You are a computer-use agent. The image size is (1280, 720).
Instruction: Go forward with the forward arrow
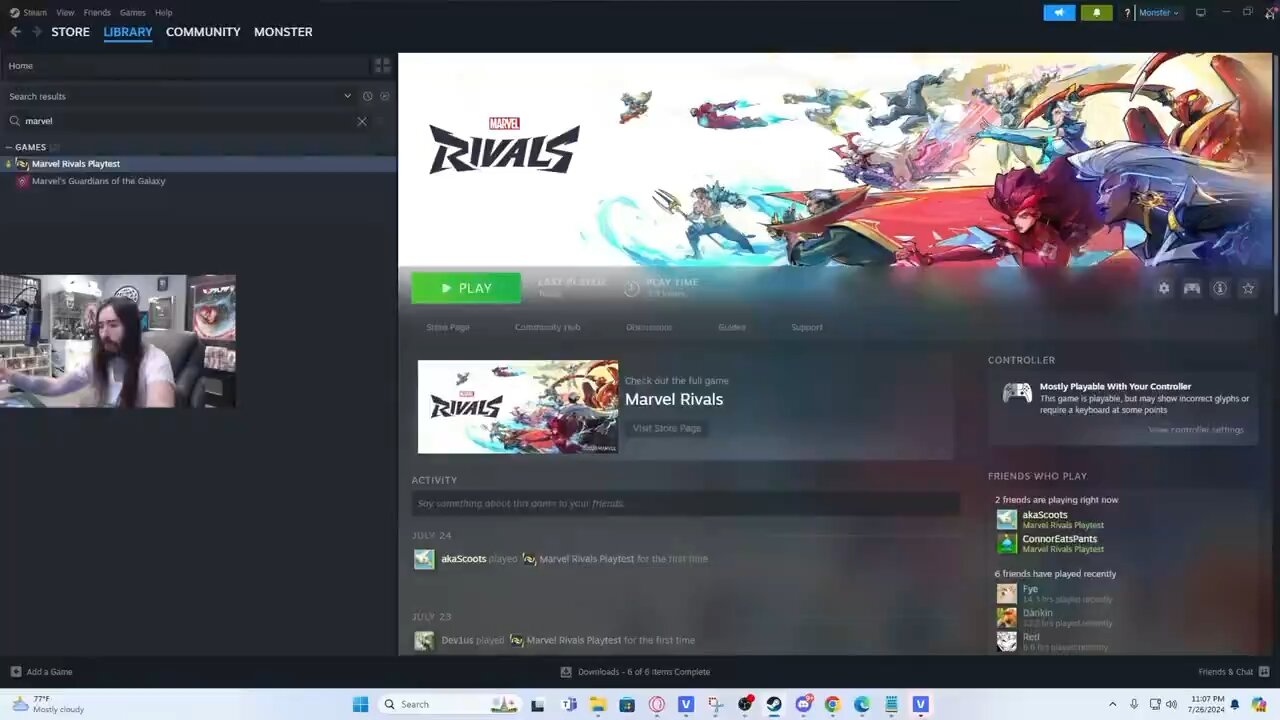tap(37, 32)
